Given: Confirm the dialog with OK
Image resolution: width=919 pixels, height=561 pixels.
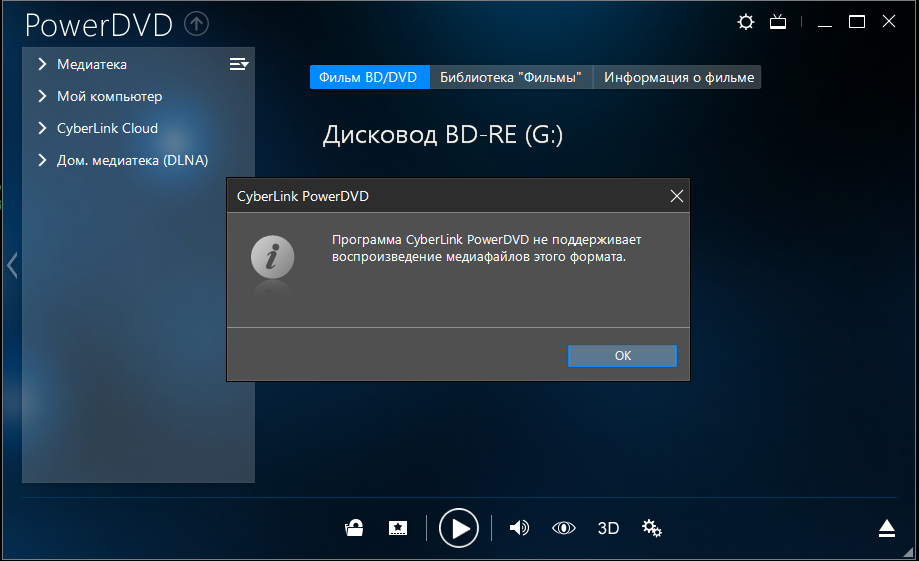Looking at the screenshot, I should point(622,356).
